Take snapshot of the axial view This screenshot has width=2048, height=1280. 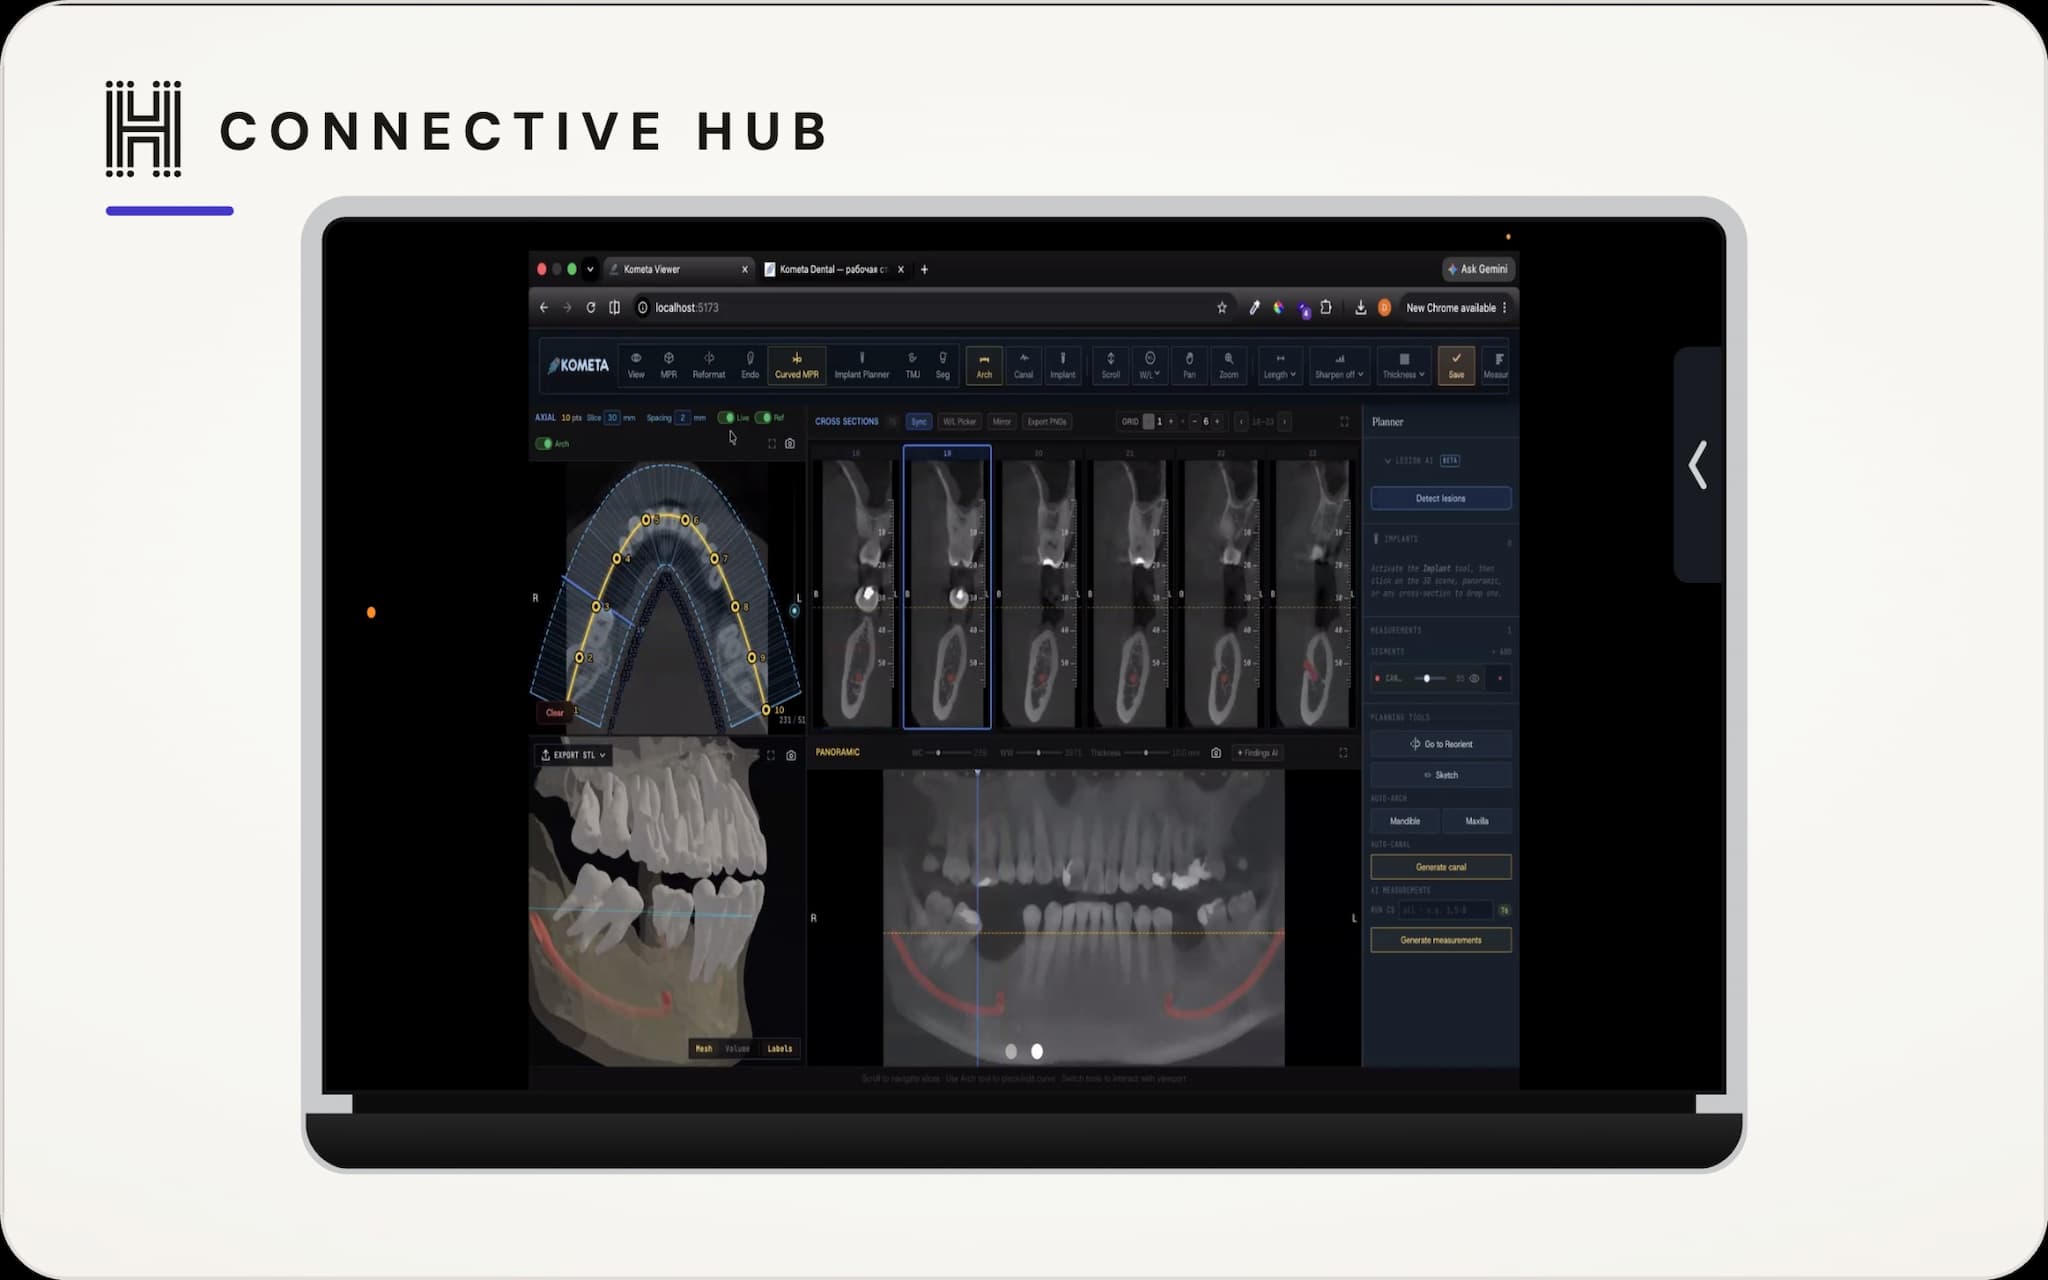click(790, 443)
